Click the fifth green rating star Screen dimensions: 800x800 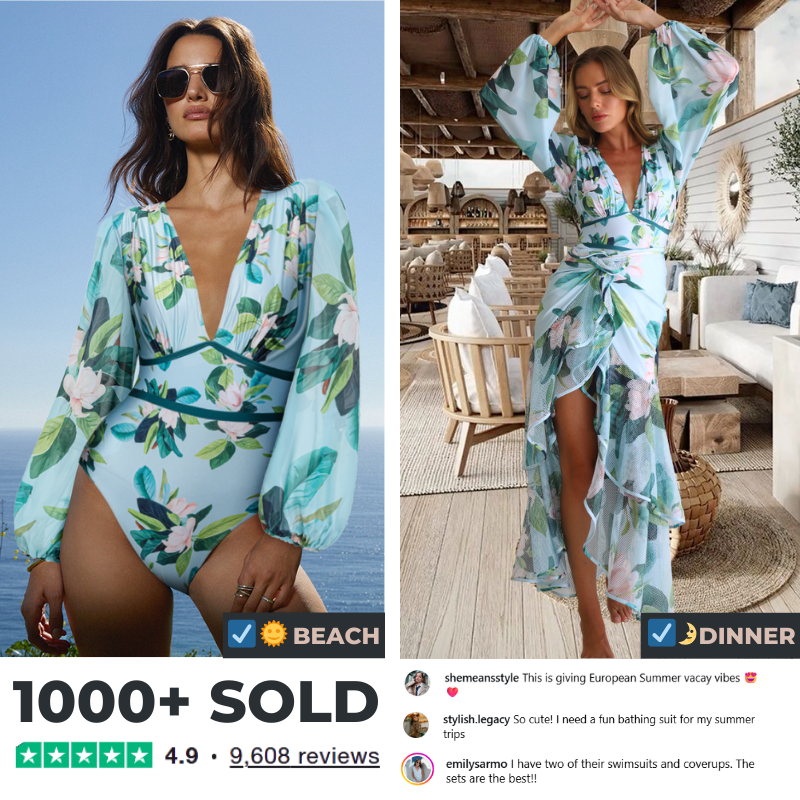click(x=139, y=756)
